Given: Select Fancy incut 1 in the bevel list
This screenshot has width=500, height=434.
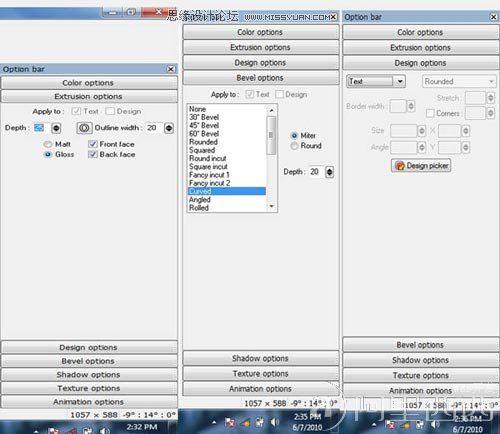Looking at the screenshot, I should click(209, 175).
